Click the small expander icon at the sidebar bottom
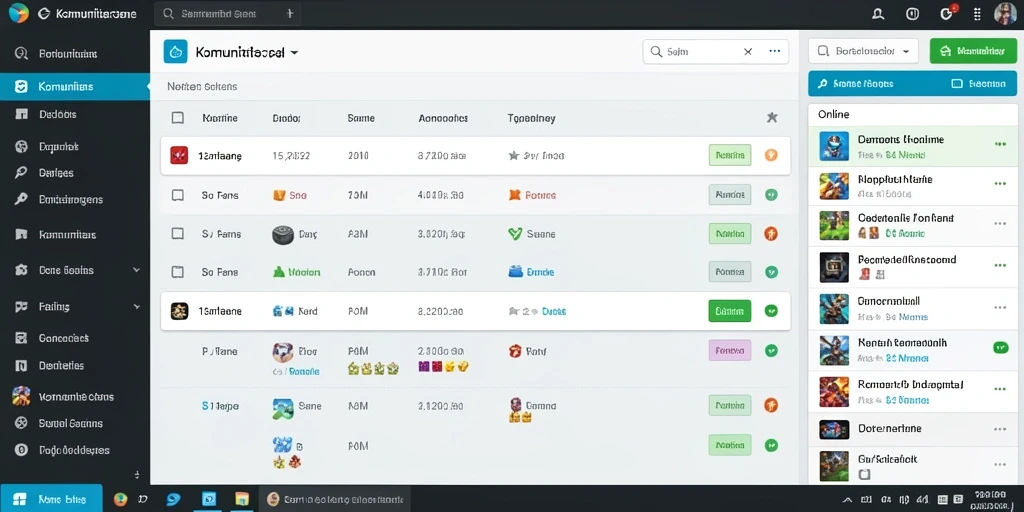Screen dimensions: 1024x512 coord(136,475)
